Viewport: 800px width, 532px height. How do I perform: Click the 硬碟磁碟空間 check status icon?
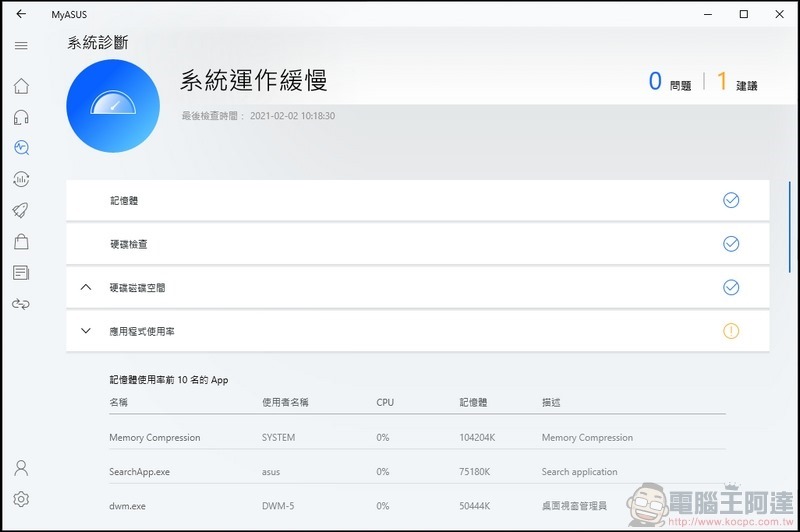731,287
